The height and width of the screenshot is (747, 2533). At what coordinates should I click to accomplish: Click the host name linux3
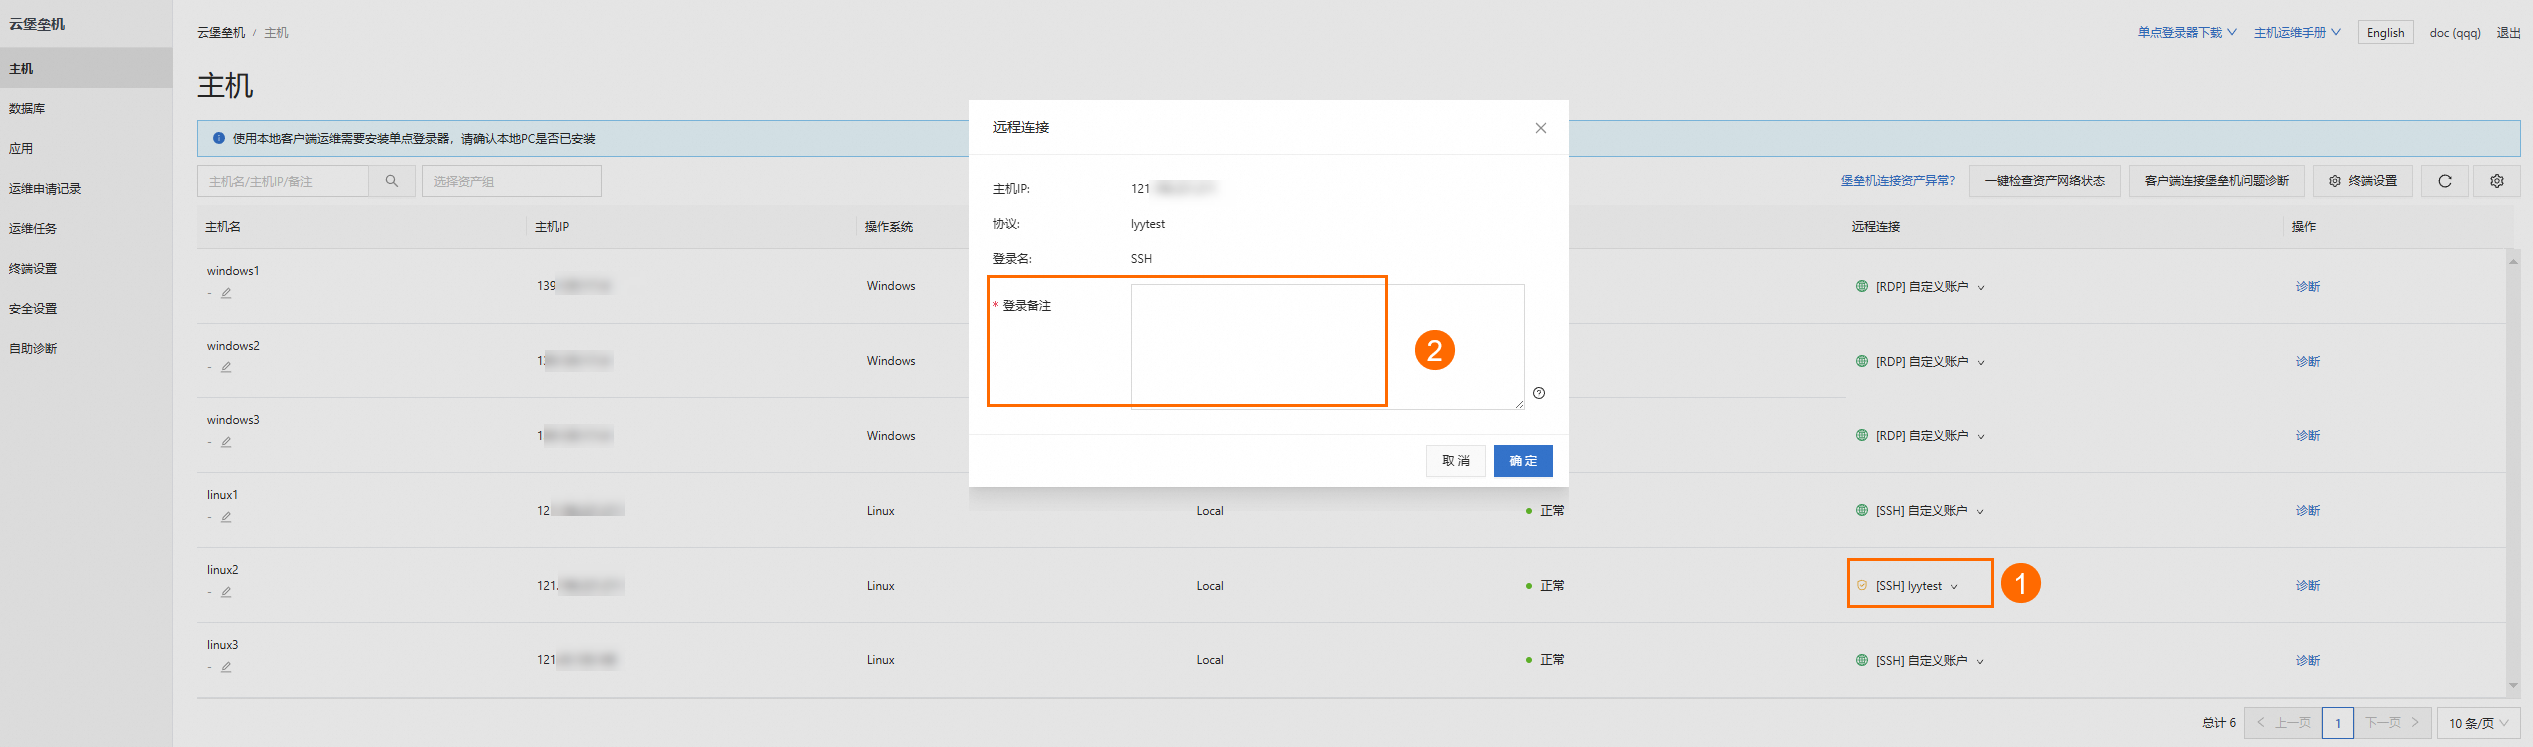coord(223,645)
